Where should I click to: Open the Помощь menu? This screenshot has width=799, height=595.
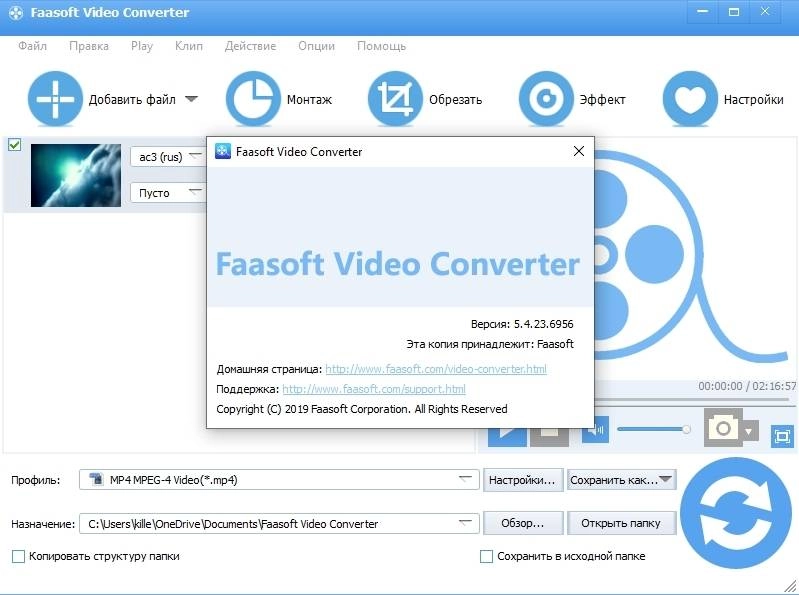click(382, 46)
